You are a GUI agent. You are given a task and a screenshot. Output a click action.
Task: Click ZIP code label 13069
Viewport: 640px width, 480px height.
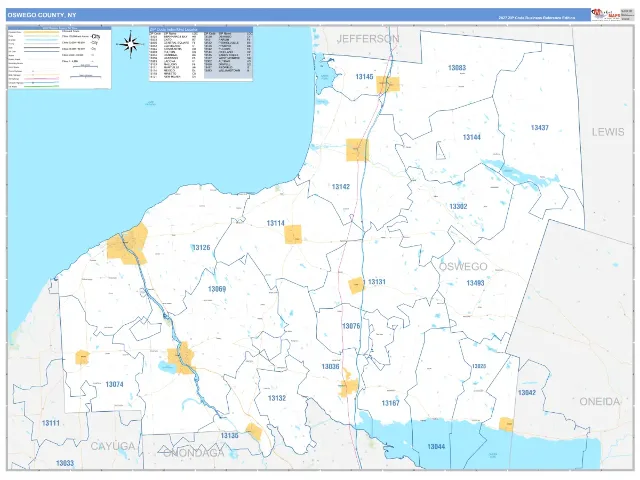click(217, 289)
